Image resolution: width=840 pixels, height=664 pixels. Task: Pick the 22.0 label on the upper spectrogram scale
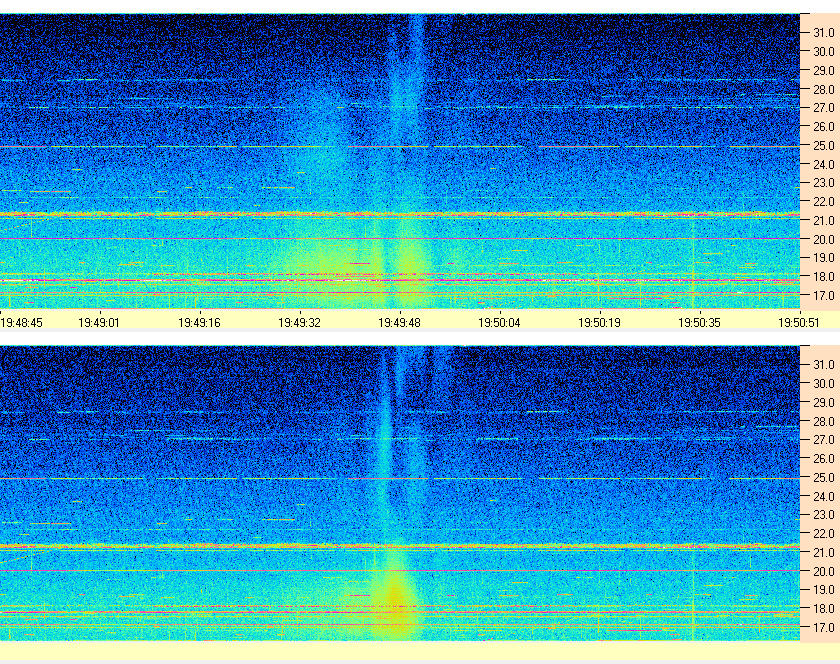(x=824, y=202)
